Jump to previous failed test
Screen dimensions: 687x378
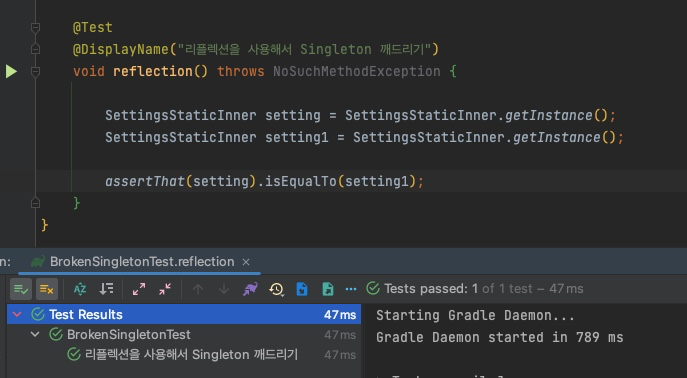pyautogui.click(x=198, y=289)
